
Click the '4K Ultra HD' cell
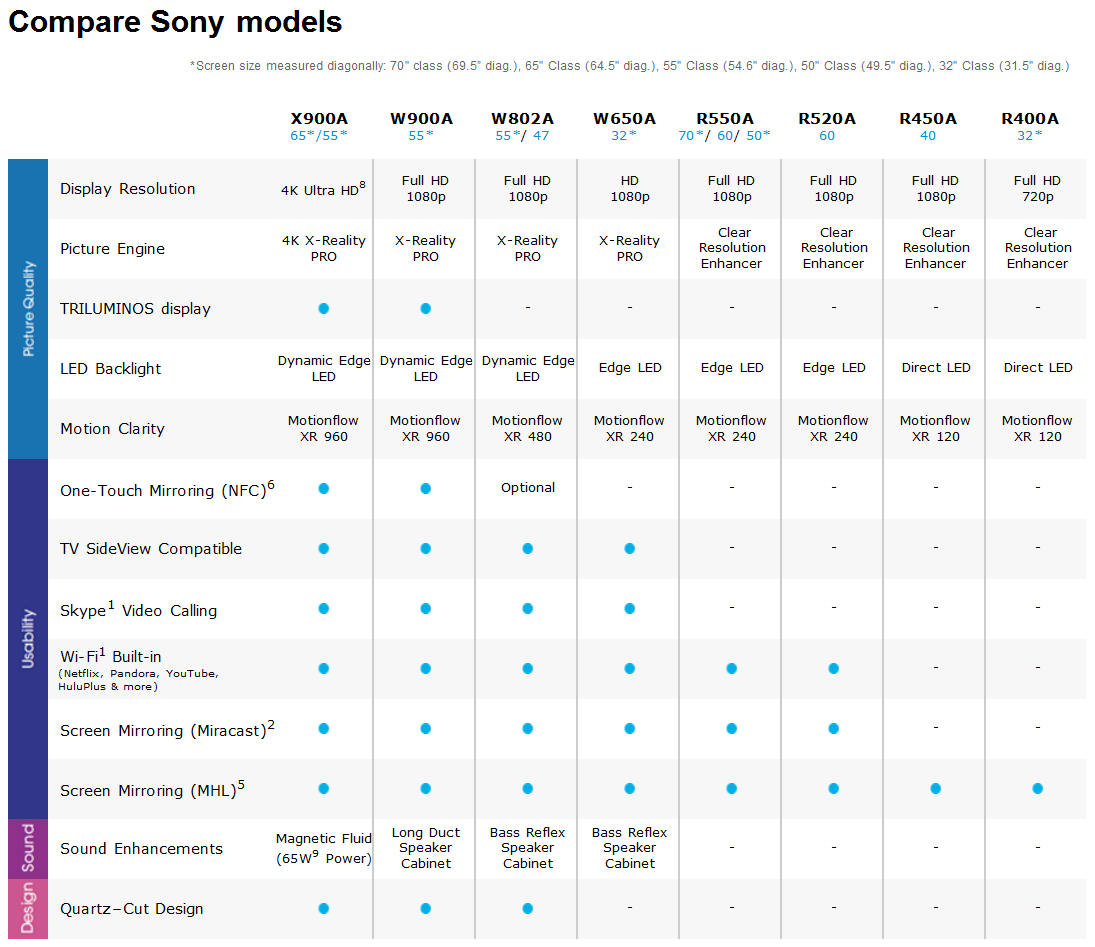[x=323, y=189]
